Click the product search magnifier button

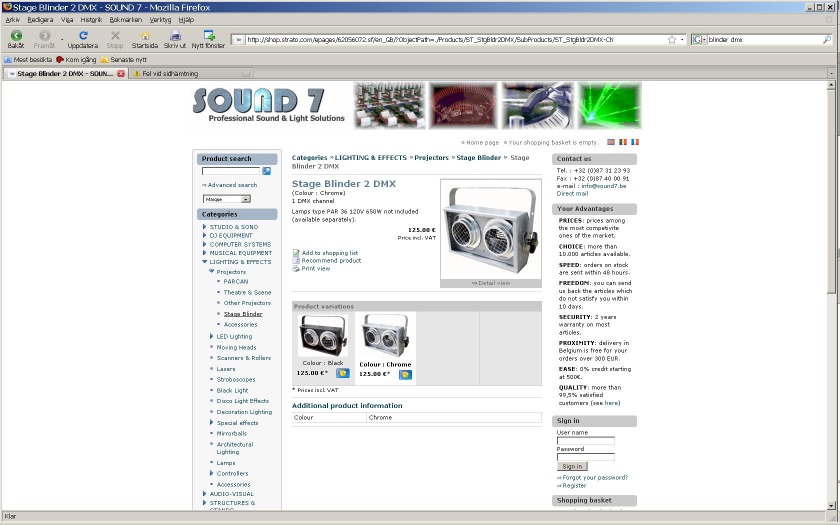click(266, 171)
